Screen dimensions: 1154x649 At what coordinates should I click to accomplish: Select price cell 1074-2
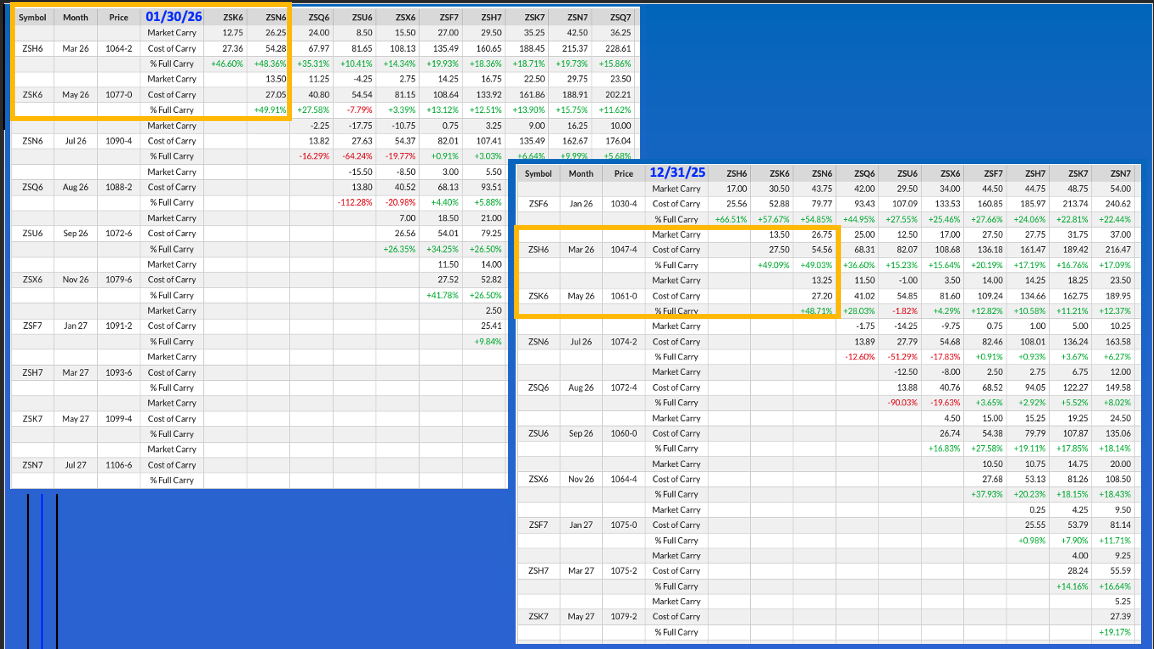click(x=623, y=341)
